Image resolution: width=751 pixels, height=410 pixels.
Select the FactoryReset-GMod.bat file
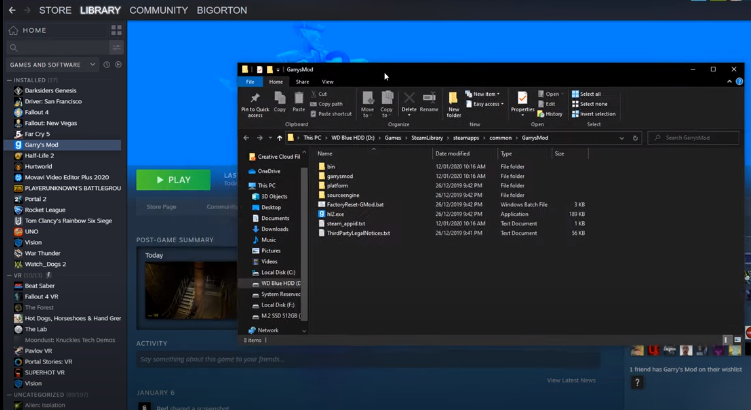pos(355,205)
